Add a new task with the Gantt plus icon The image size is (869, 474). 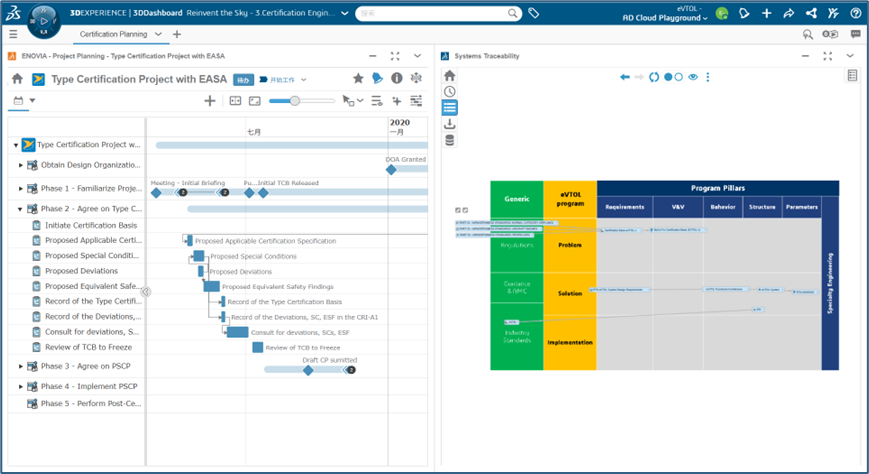(209, 101)
